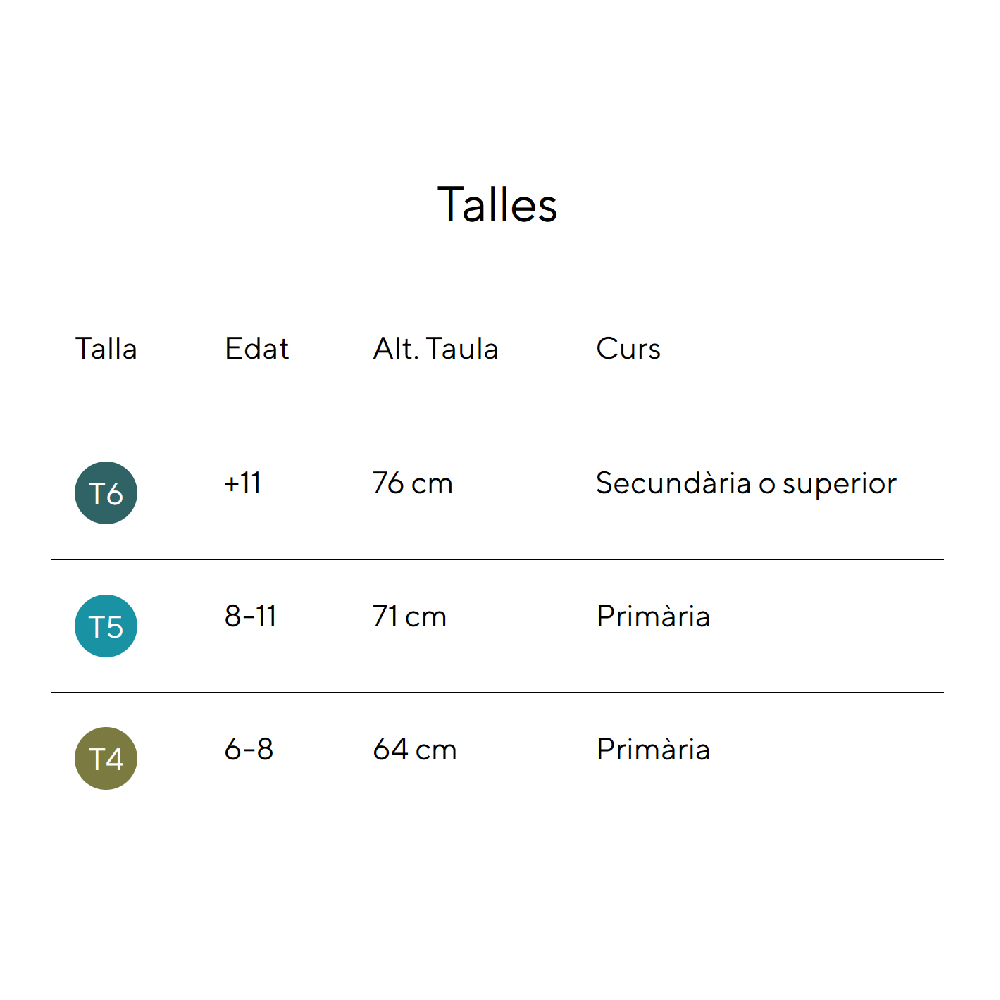Click Secundària o superior course text
The height and width of the screenshot is (1000, 1000).
pos(746,483)
